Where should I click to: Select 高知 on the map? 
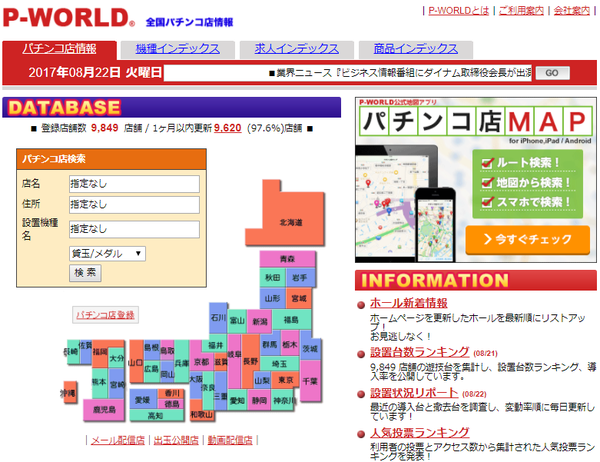pos(156,415)
